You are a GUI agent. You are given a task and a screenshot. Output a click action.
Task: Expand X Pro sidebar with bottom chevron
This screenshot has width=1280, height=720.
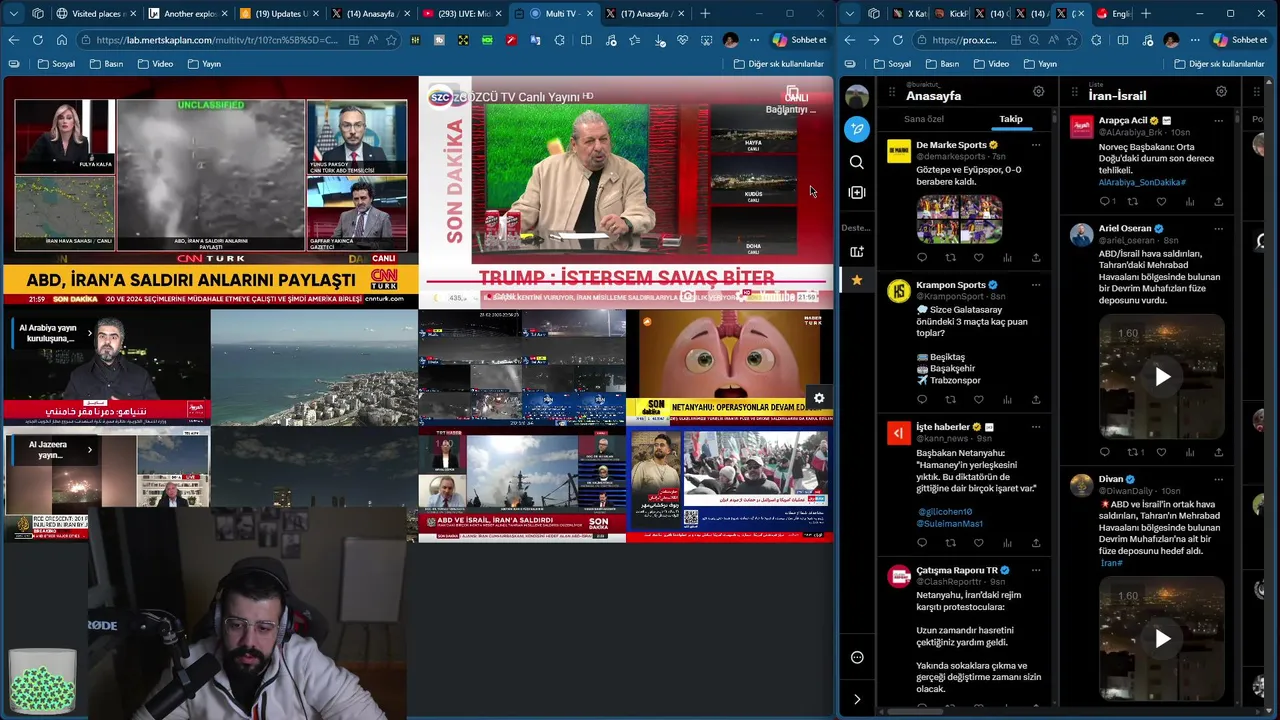click(x=857, y=699)
